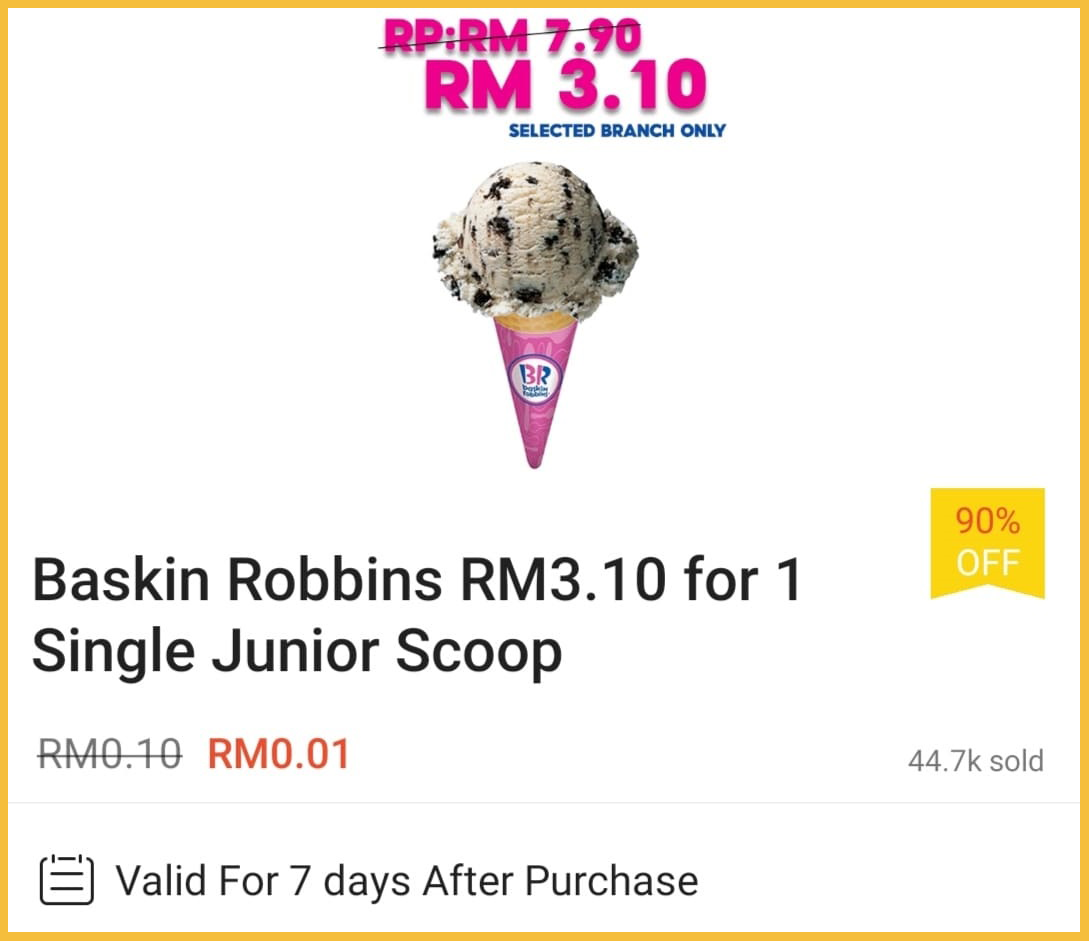This screenshot has width=1089, height=941.
Task: Click the 90% OFF yellow badge
Action: pos(988,543)
